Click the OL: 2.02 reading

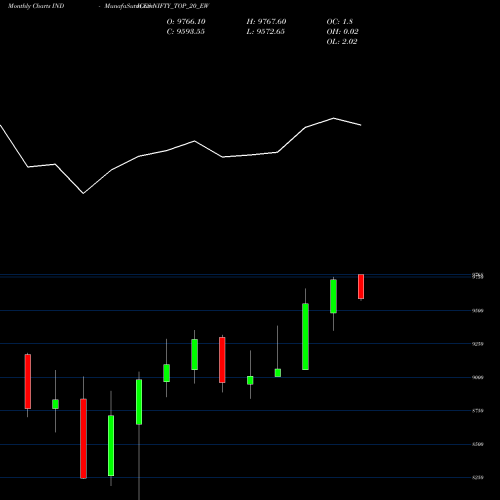342,42
